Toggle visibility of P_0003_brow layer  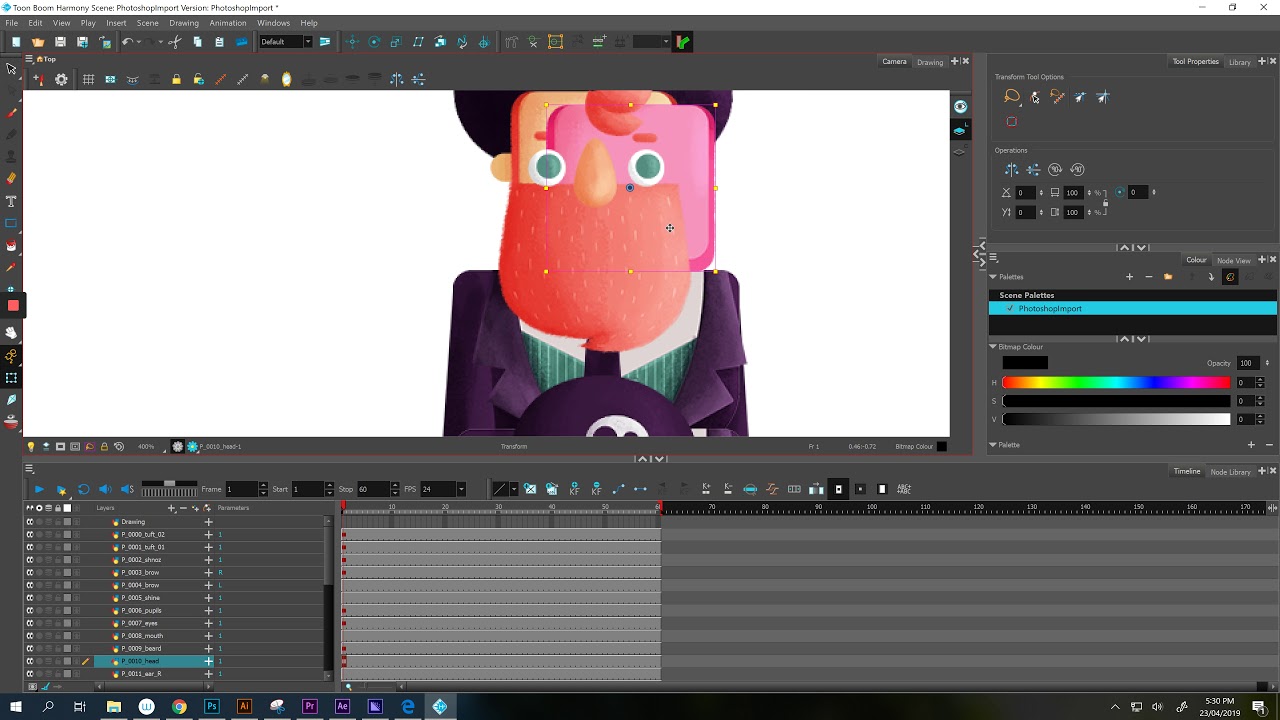click(x=30, y=573)
